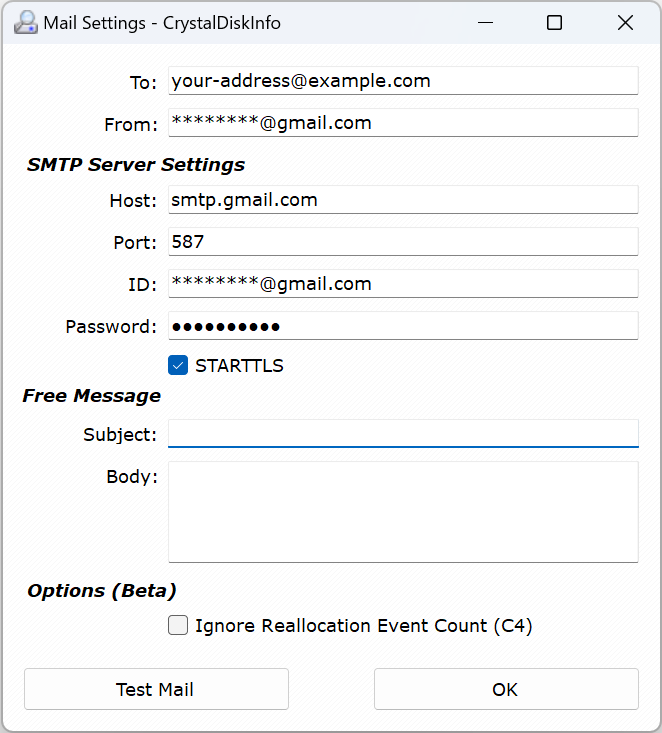Image resolution: width=662 pixels, height=733 pixels.
Task: Enable Ignore Reallocation Event Count (C4)
Action: 178,625
